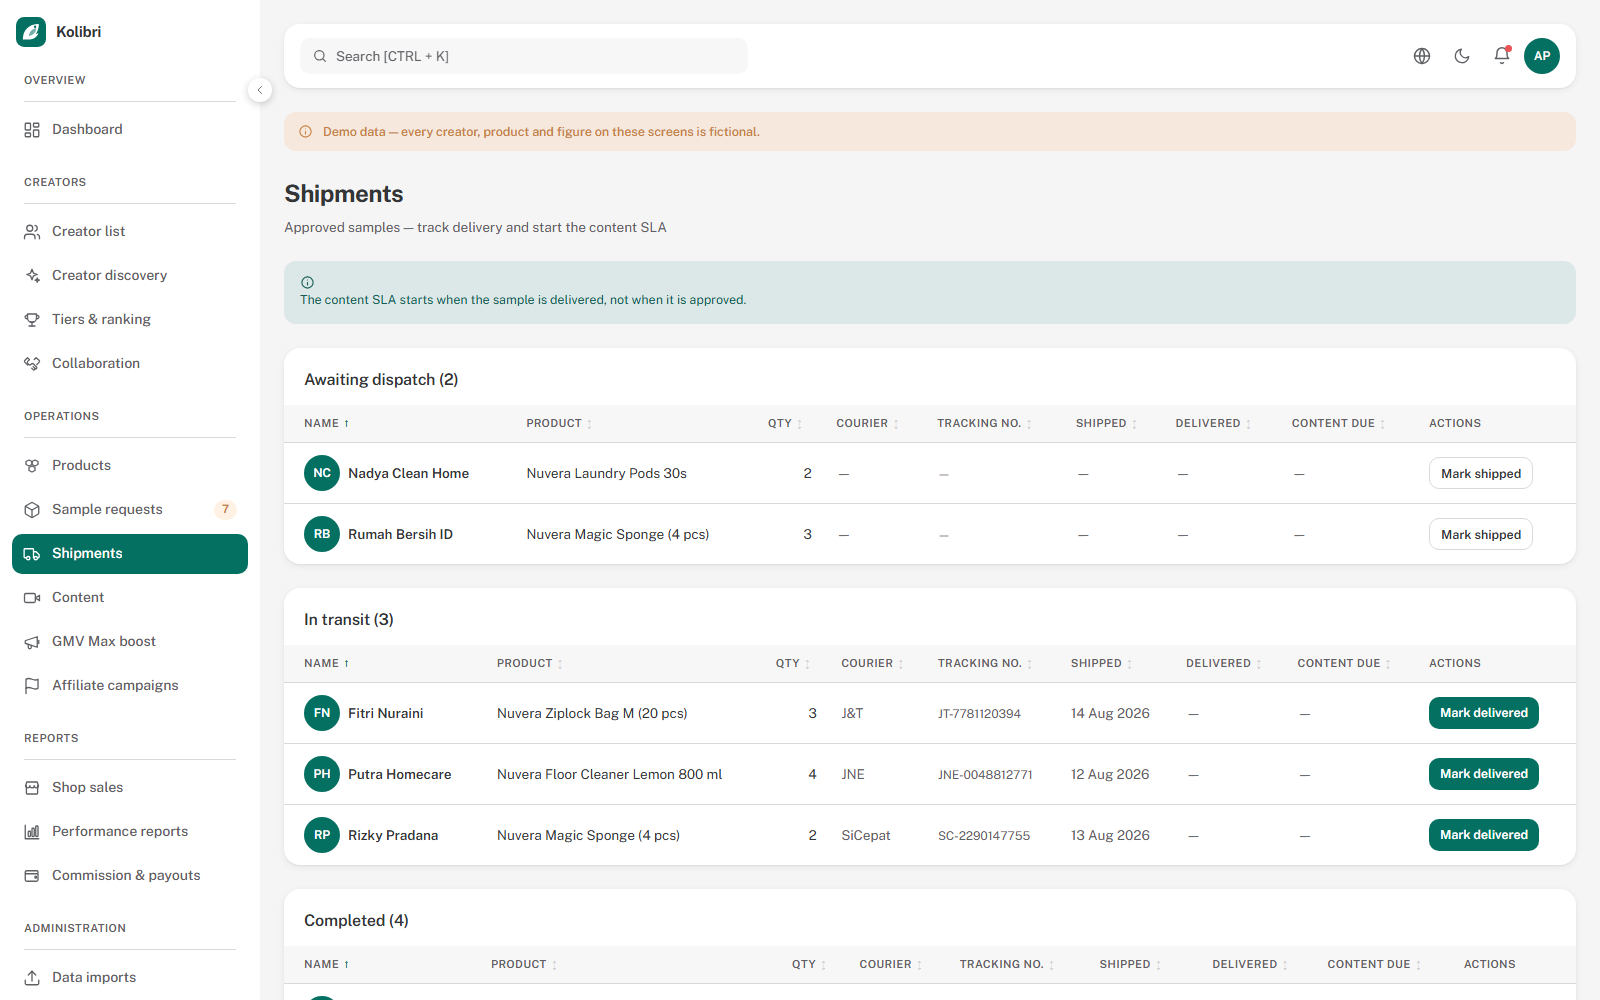Screen dimensions: 1600x1000
Task: Click Sample requests badge showing 7
Action: (x=225, y=510)
